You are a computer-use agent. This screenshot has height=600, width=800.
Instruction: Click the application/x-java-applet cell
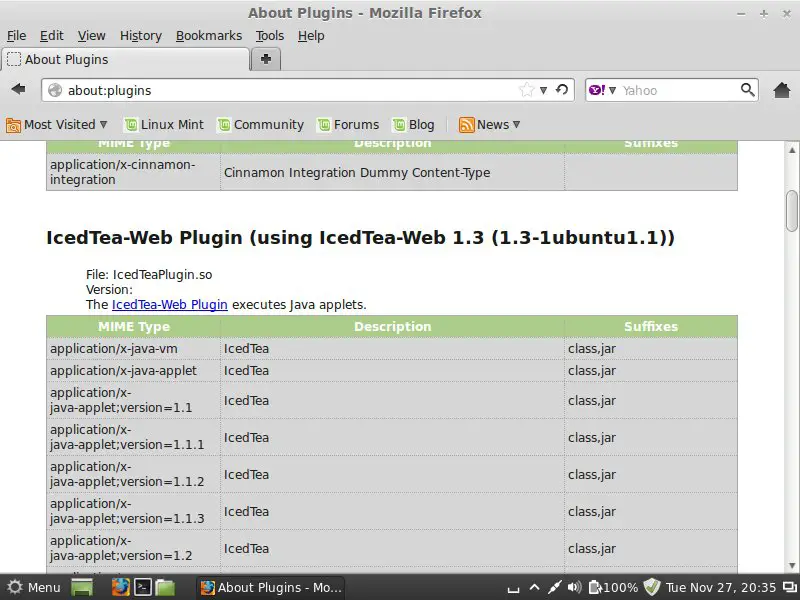pyautogui.click(x=133, y=370)
